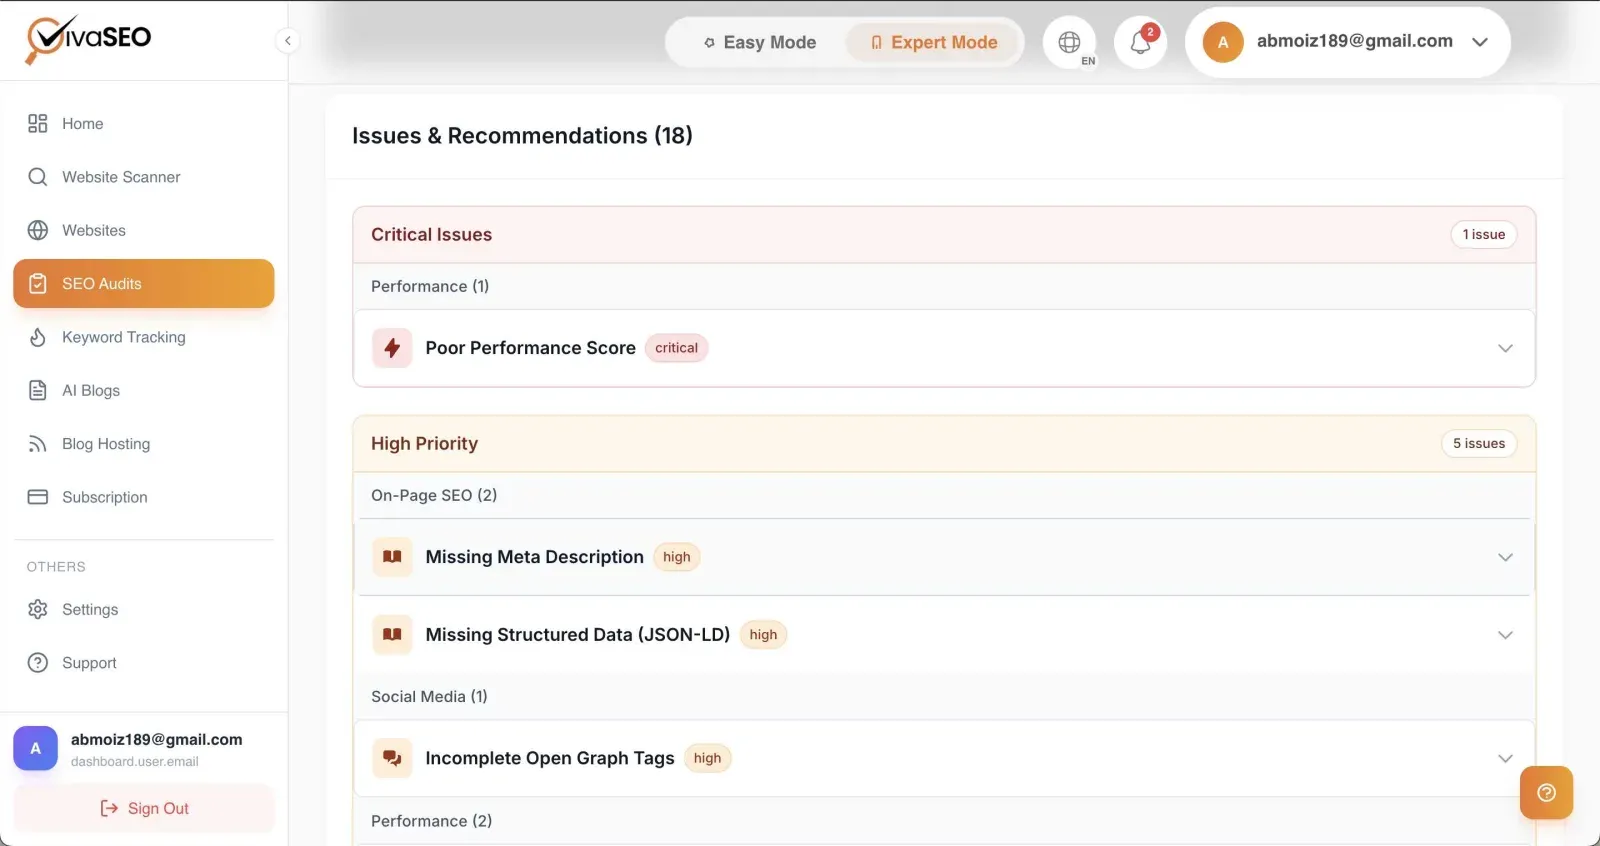Open the floating orange help button

click(x=1546, y=793)
